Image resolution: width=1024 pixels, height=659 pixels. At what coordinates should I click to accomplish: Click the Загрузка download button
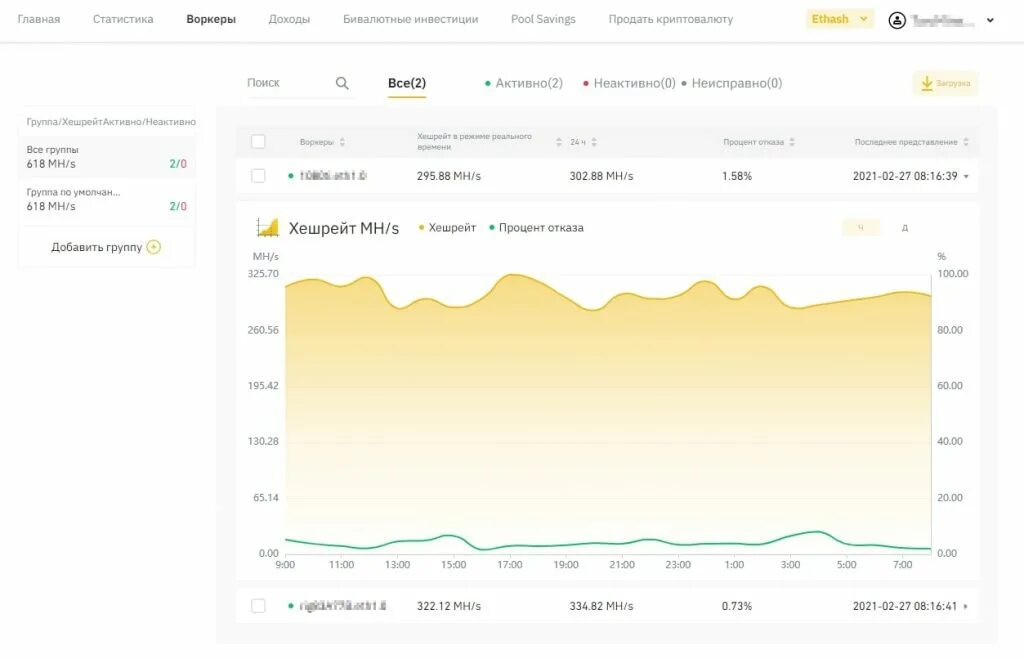point(946,83)
